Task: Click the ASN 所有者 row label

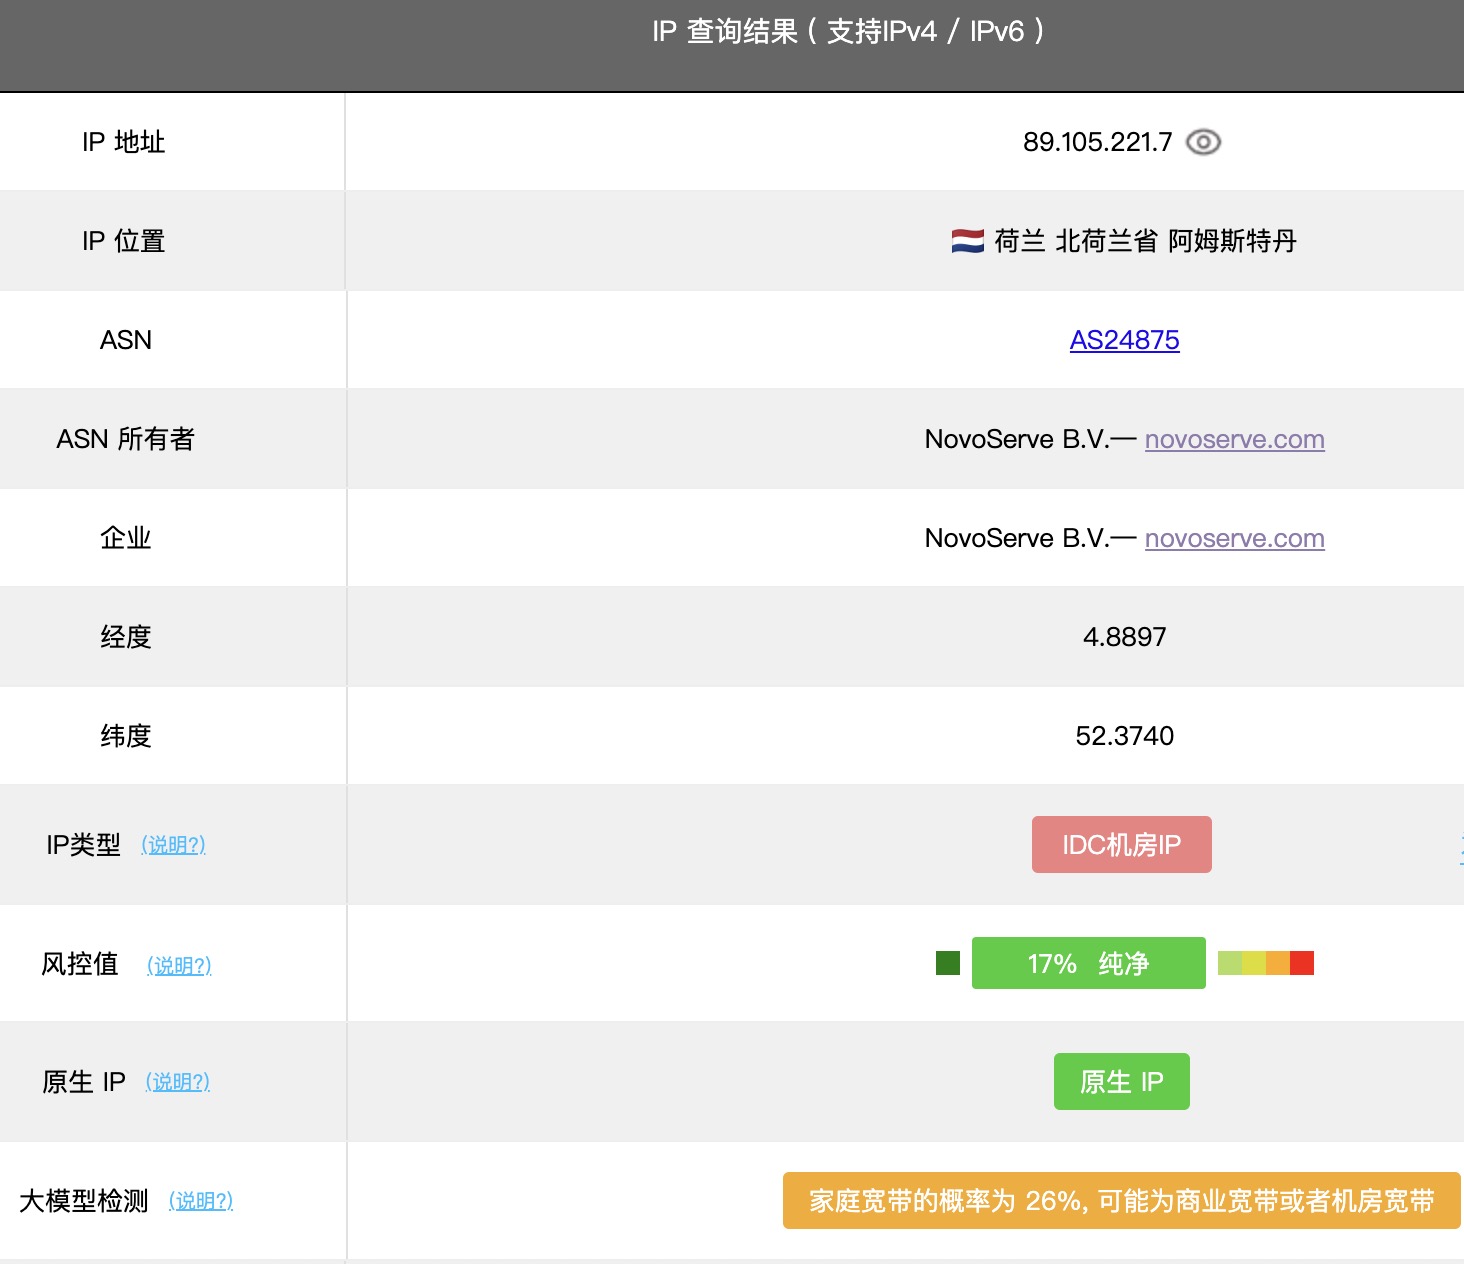Action: (126, 439)
